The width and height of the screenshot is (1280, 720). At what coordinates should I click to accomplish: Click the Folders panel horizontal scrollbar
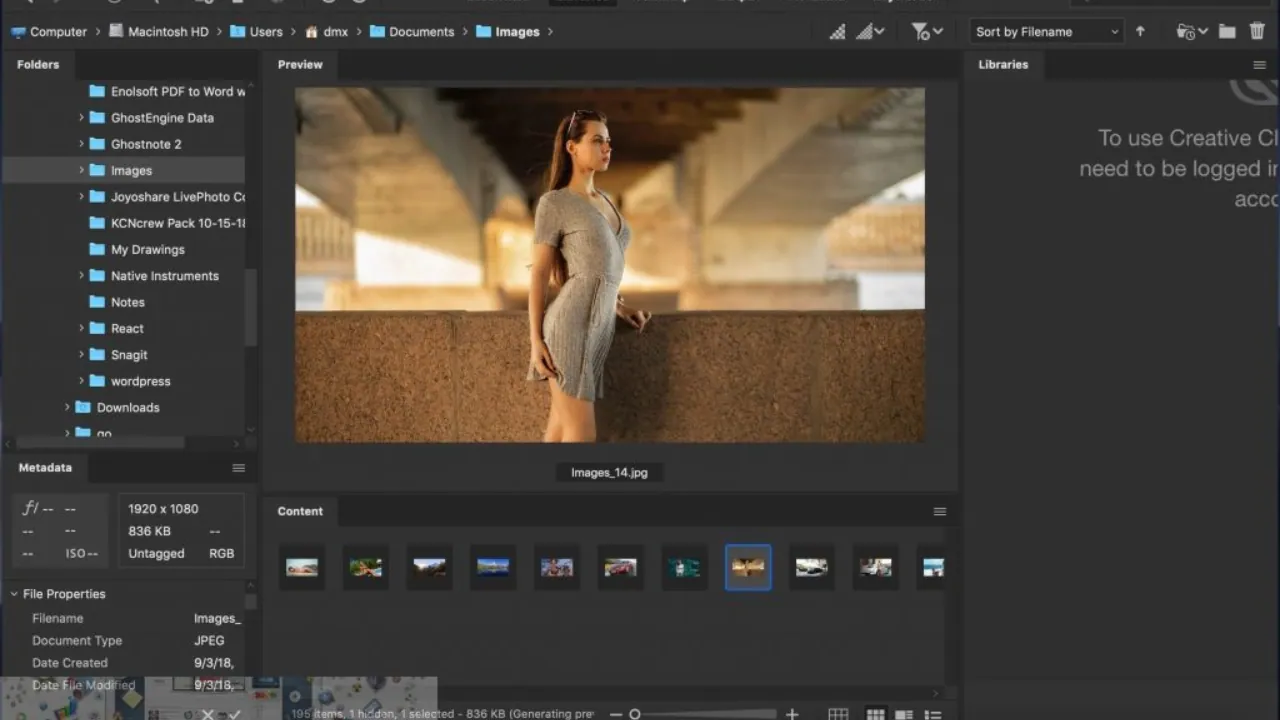click(x=100, y=442)
